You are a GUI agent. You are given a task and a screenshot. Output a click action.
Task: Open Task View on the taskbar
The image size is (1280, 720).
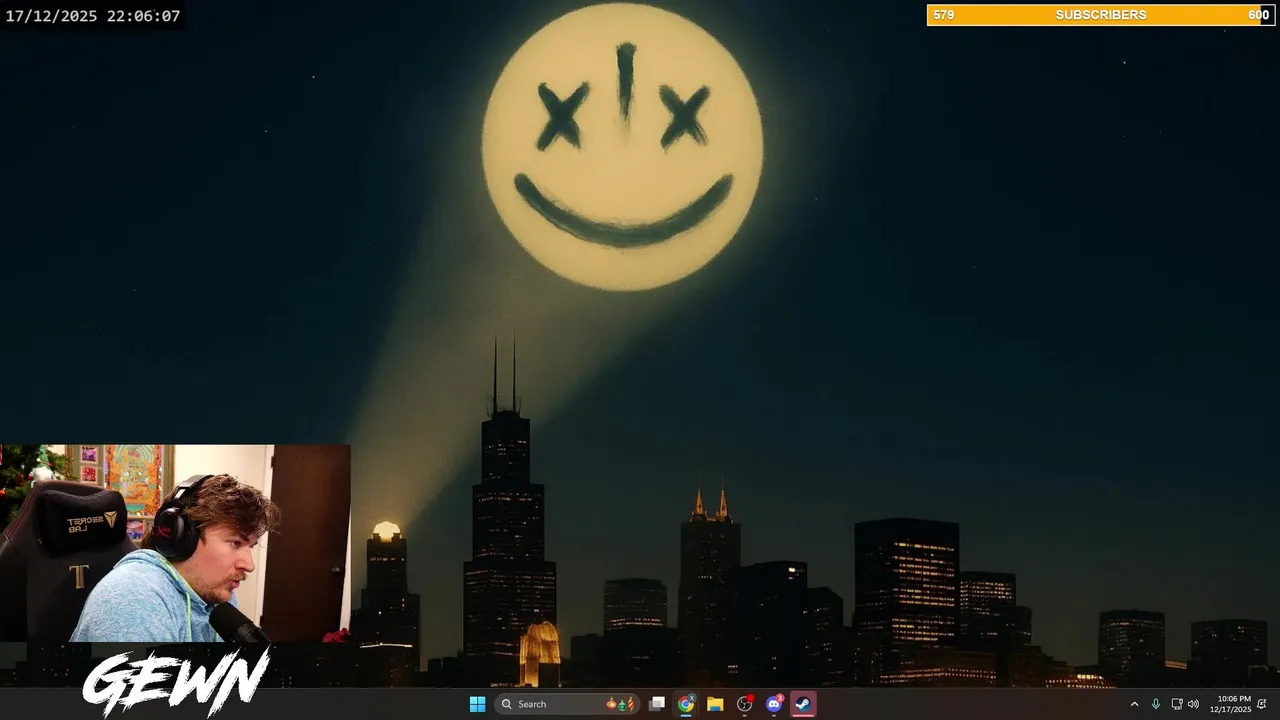point(657,704)
